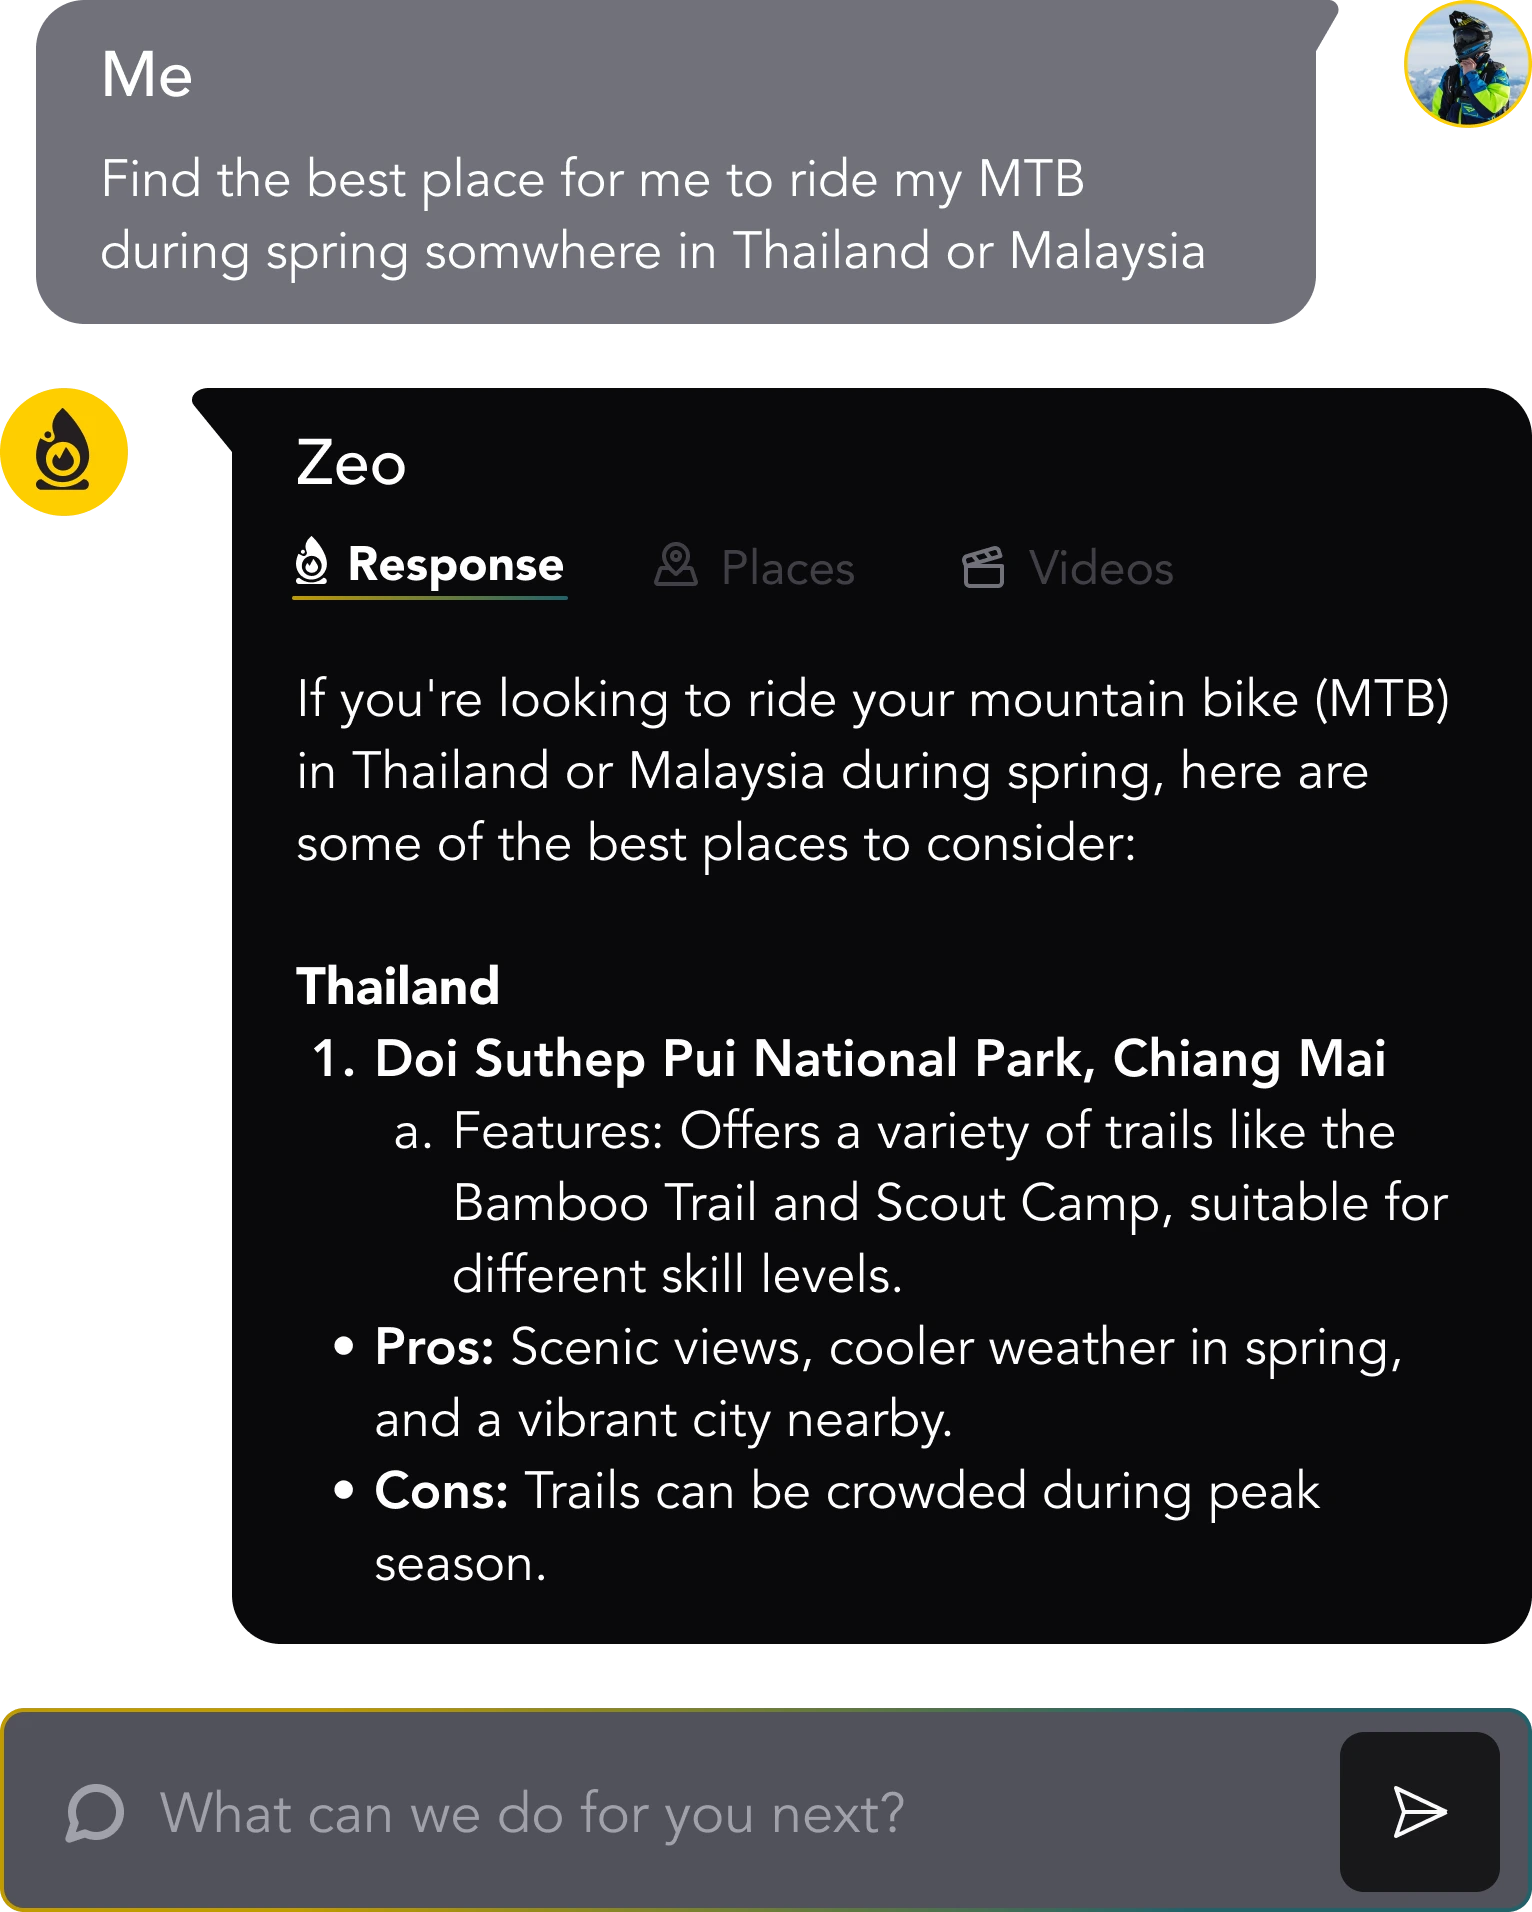Click the map pin Places icon
This screenshot has width=1532, height=1912.
[x=676, y=566]
